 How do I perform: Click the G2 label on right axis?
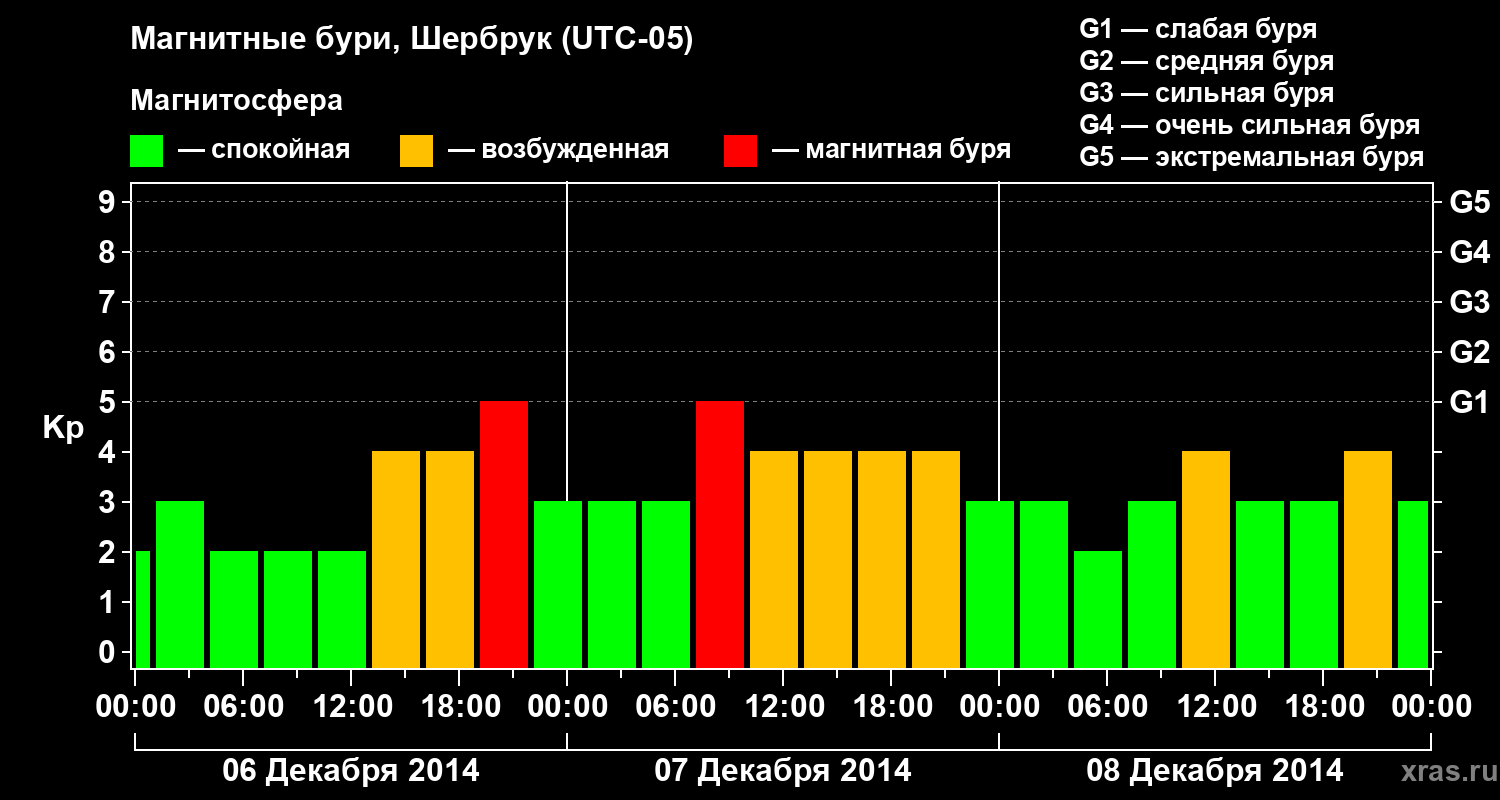[x=1469, y=353]
